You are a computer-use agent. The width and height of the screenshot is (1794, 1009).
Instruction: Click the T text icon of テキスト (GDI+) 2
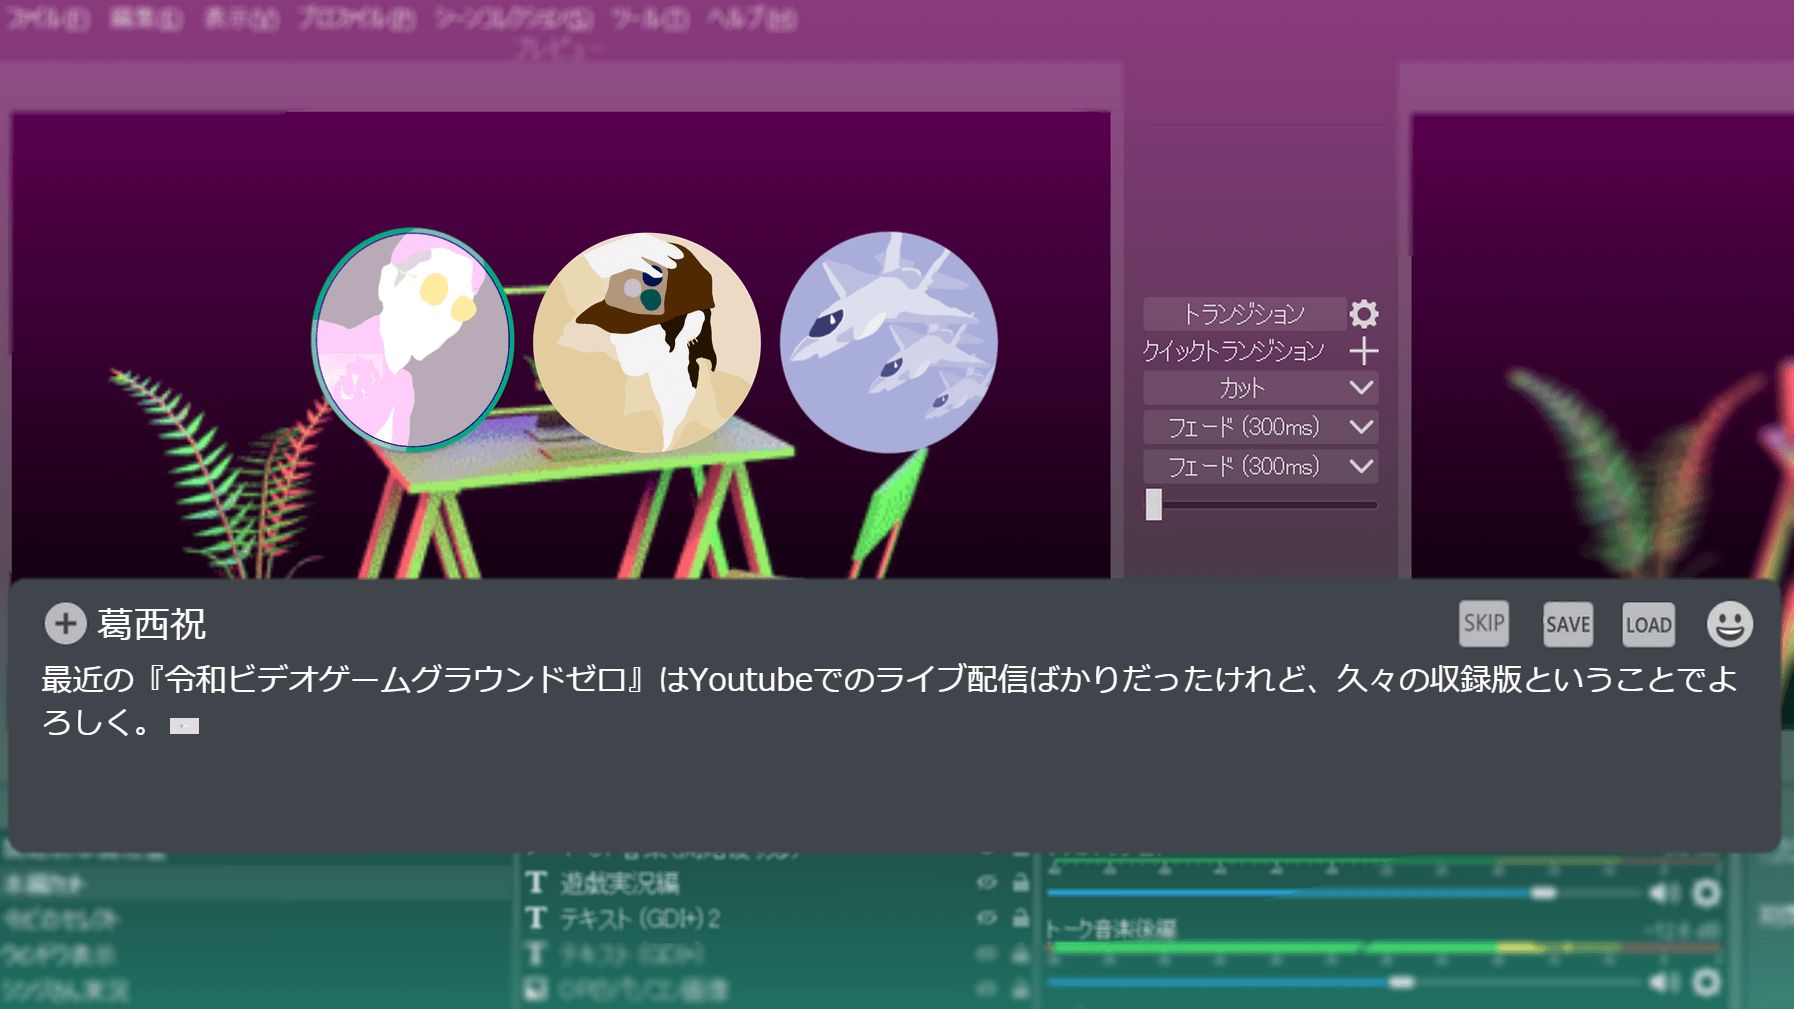coord(537,917)
